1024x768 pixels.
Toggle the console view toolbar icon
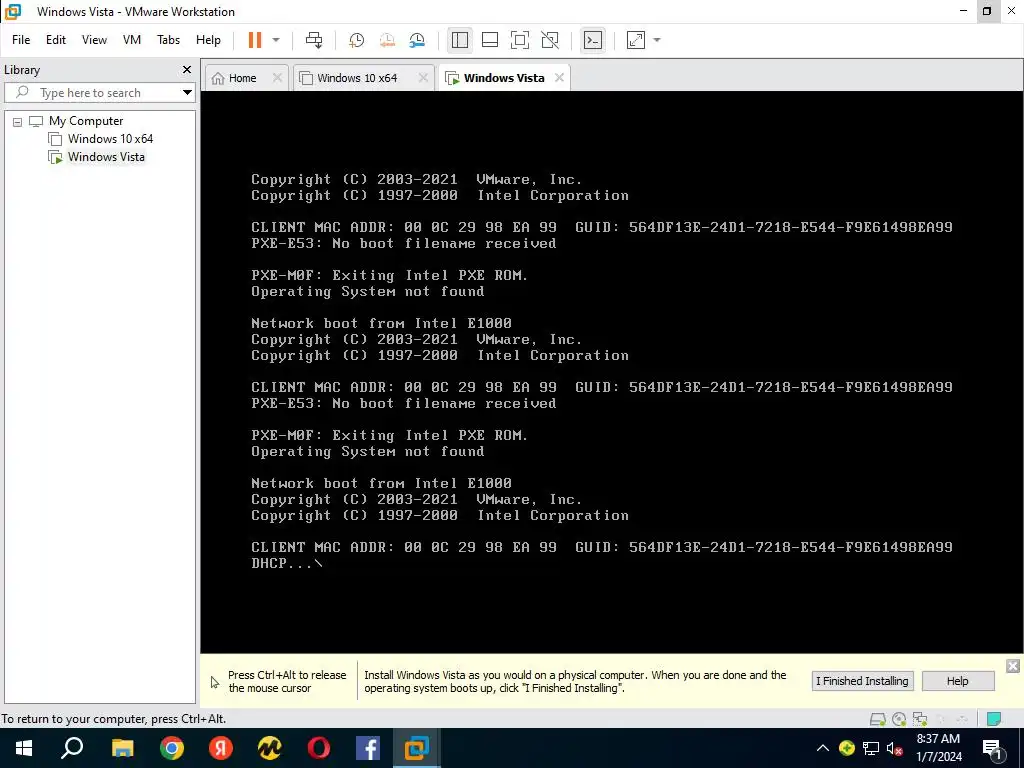click(x=593, y=40)
